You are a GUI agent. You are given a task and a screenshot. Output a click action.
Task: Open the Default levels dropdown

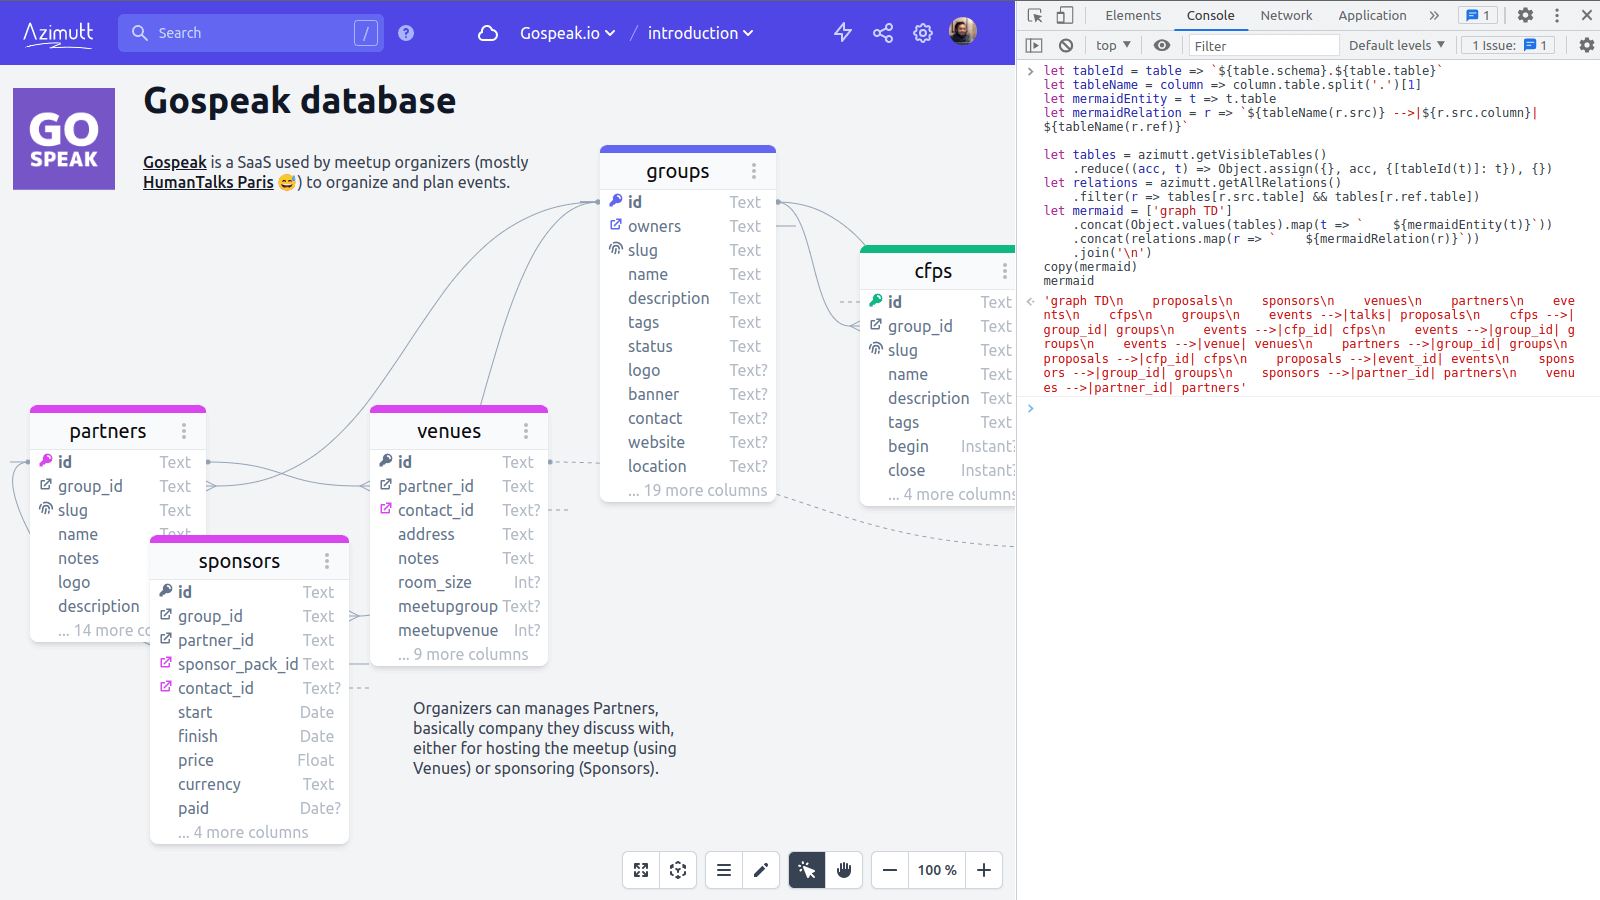click(x=1396, y=45)
